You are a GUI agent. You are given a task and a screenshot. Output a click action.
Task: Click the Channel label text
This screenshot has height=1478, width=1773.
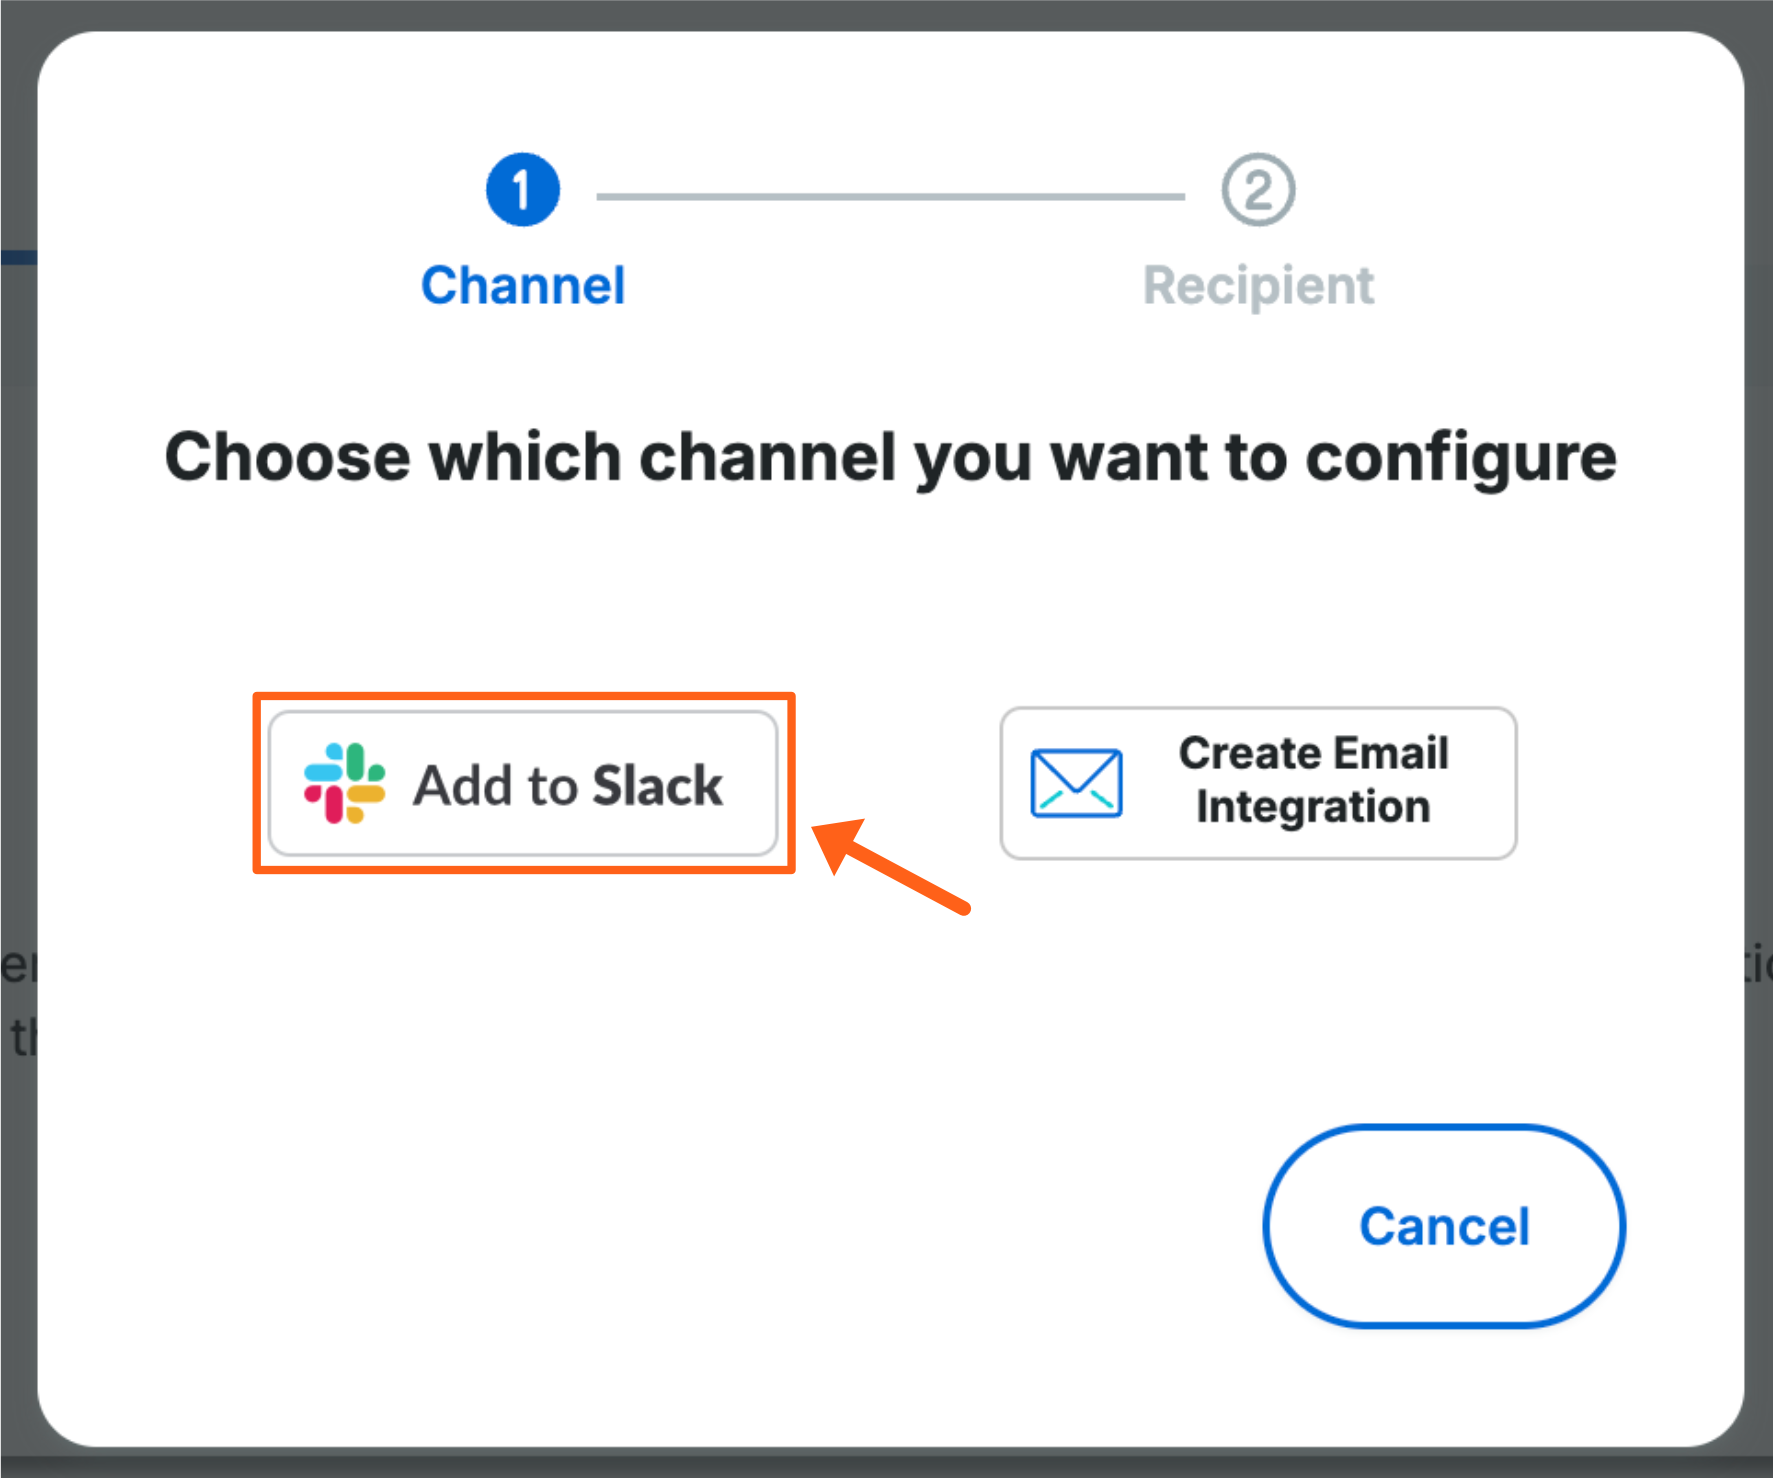pyautogui.click(x=522, y=285)
